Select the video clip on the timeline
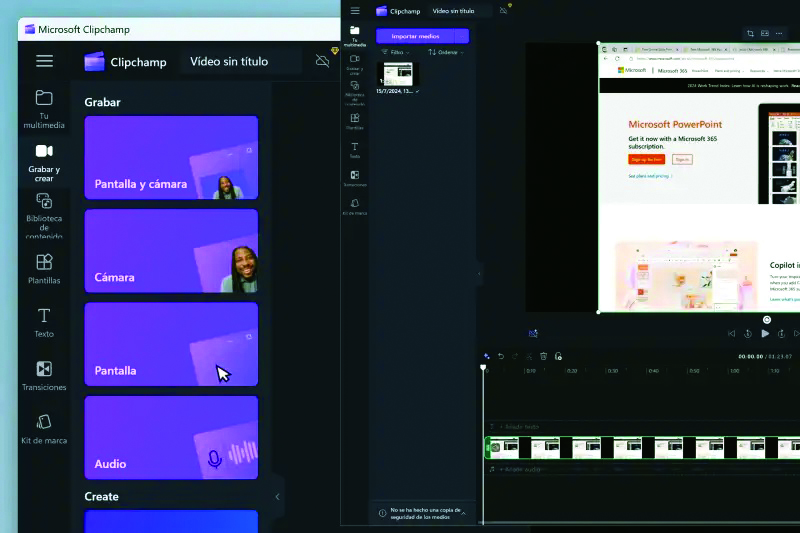Screen dimensions: 800x533 pos(642,448)
